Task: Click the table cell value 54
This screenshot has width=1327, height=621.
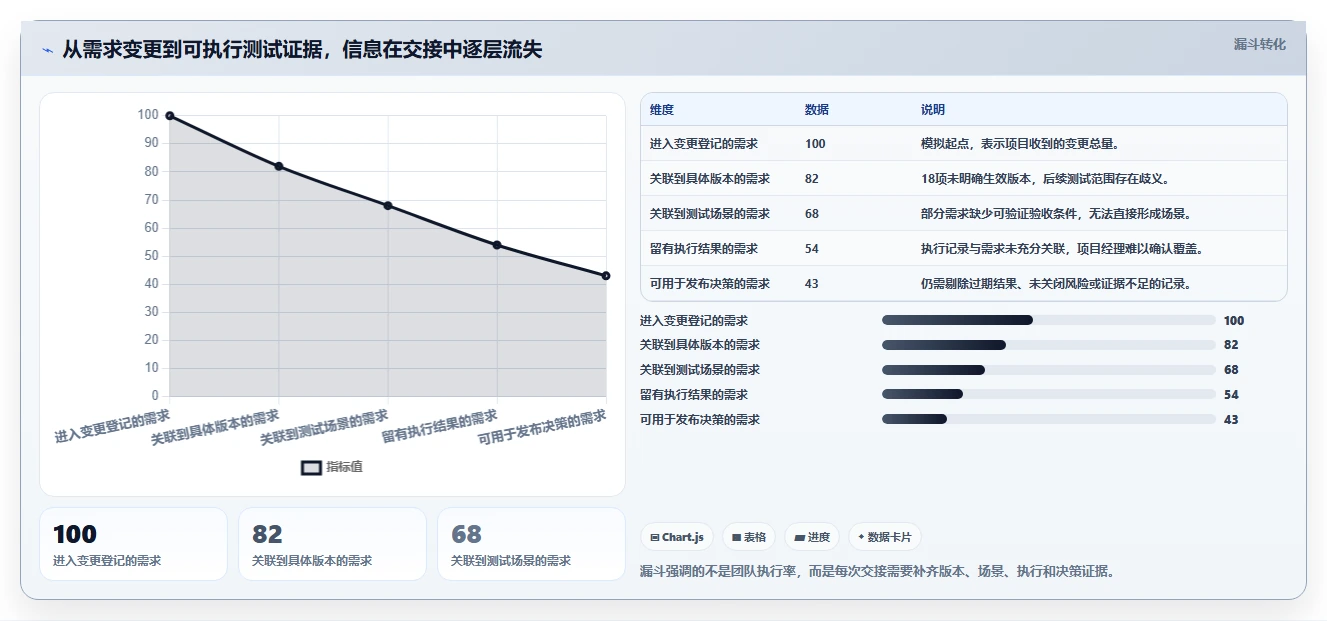Action: pos(812,249)
